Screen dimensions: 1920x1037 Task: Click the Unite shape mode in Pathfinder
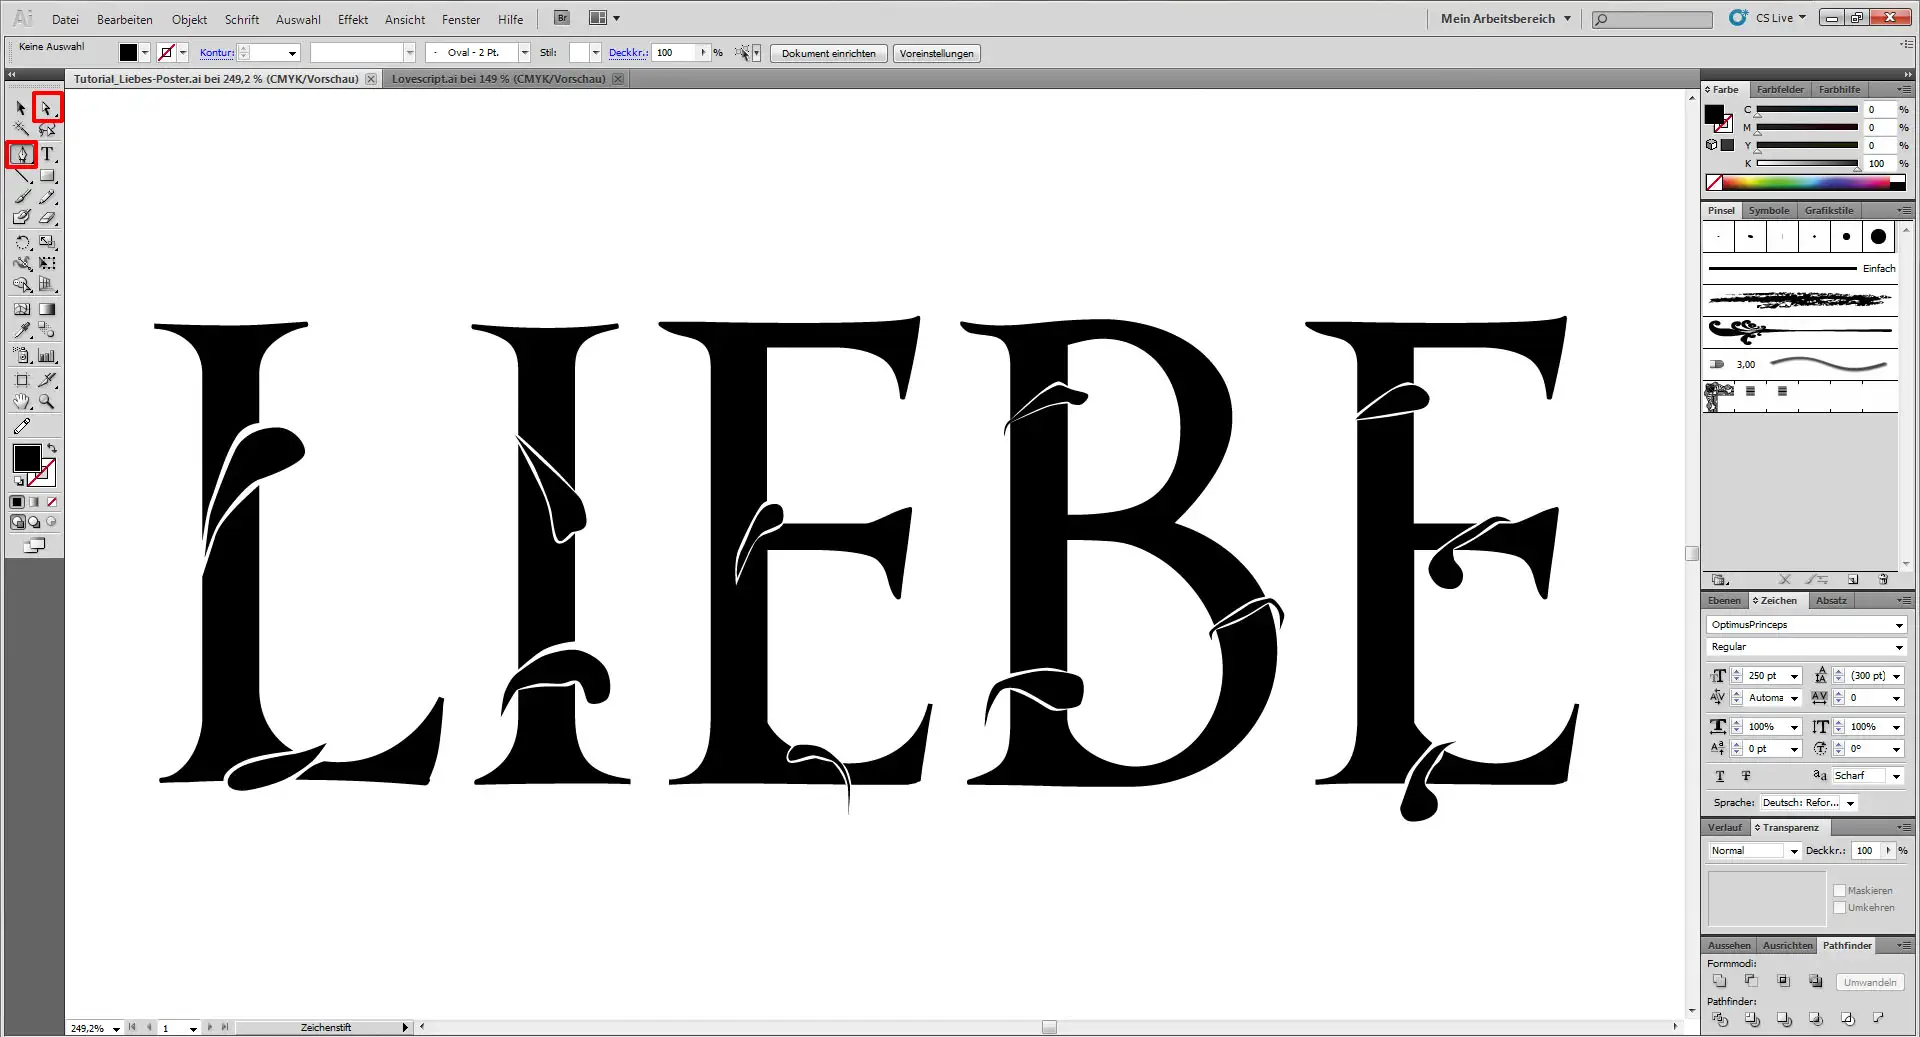(x=1720, y=981)
